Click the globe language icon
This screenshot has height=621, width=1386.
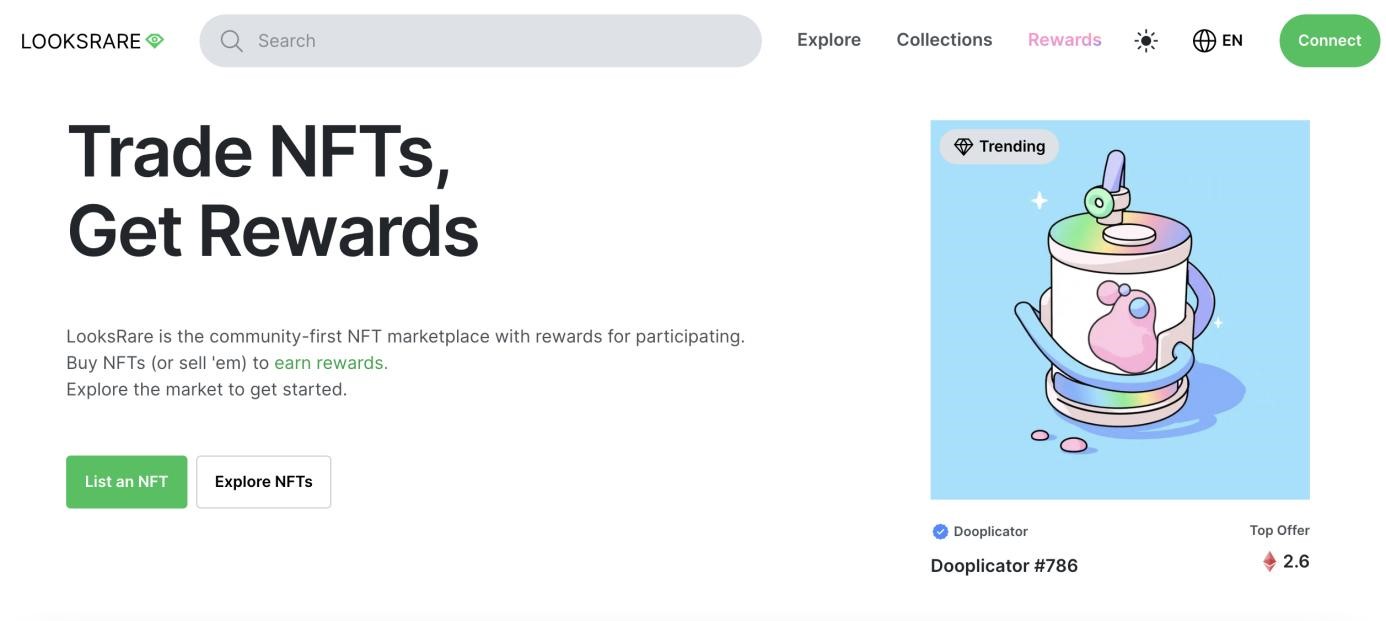point(1204,41)
